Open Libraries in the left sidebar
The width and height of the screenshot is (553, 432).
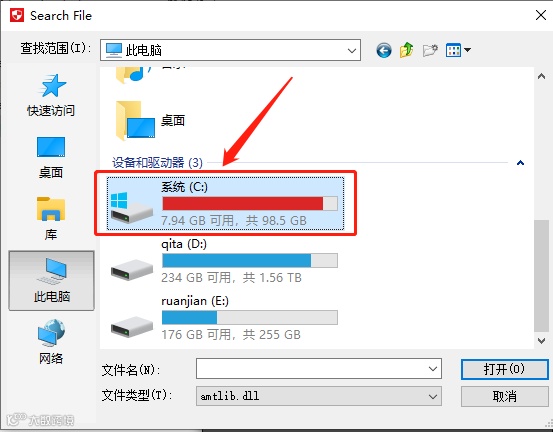(51, 219)
